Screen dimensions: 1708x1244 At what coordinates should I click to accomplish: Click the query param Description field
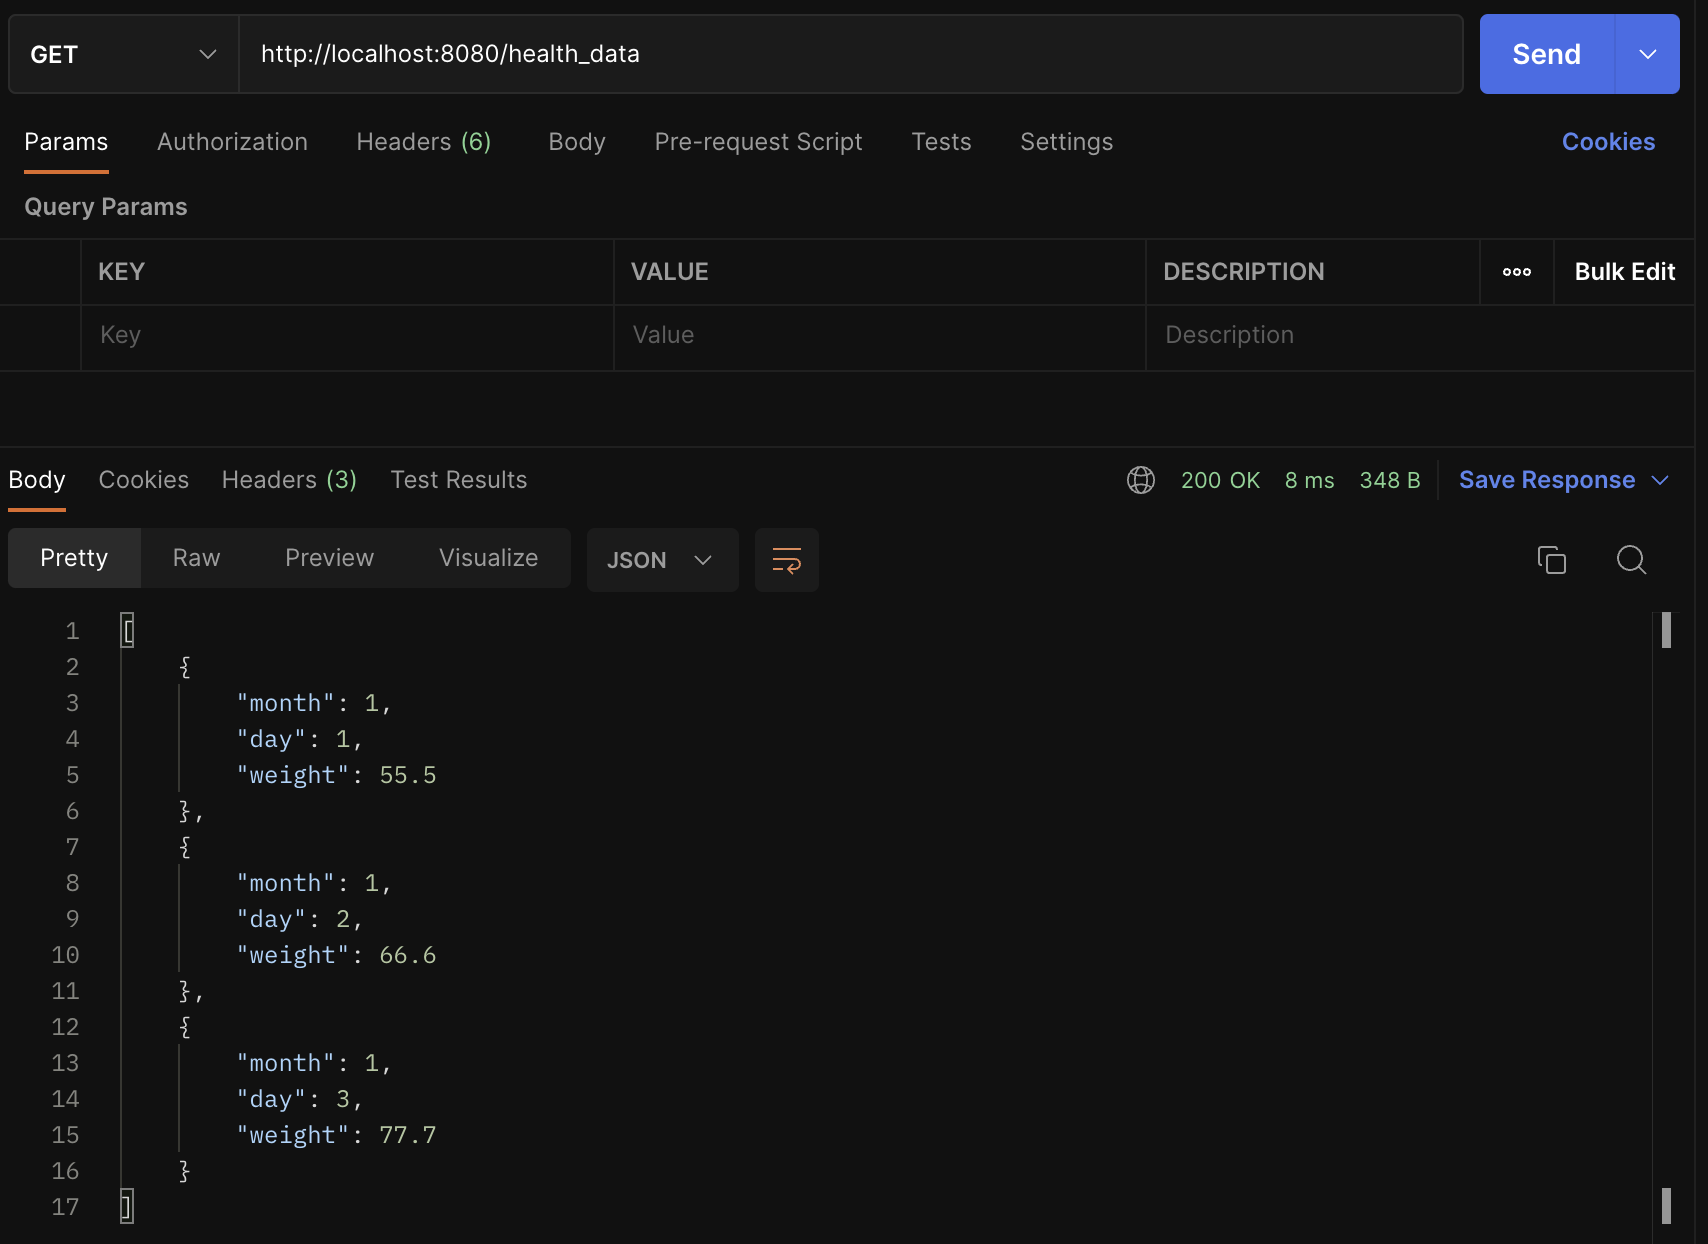[x=1420, y=335]
